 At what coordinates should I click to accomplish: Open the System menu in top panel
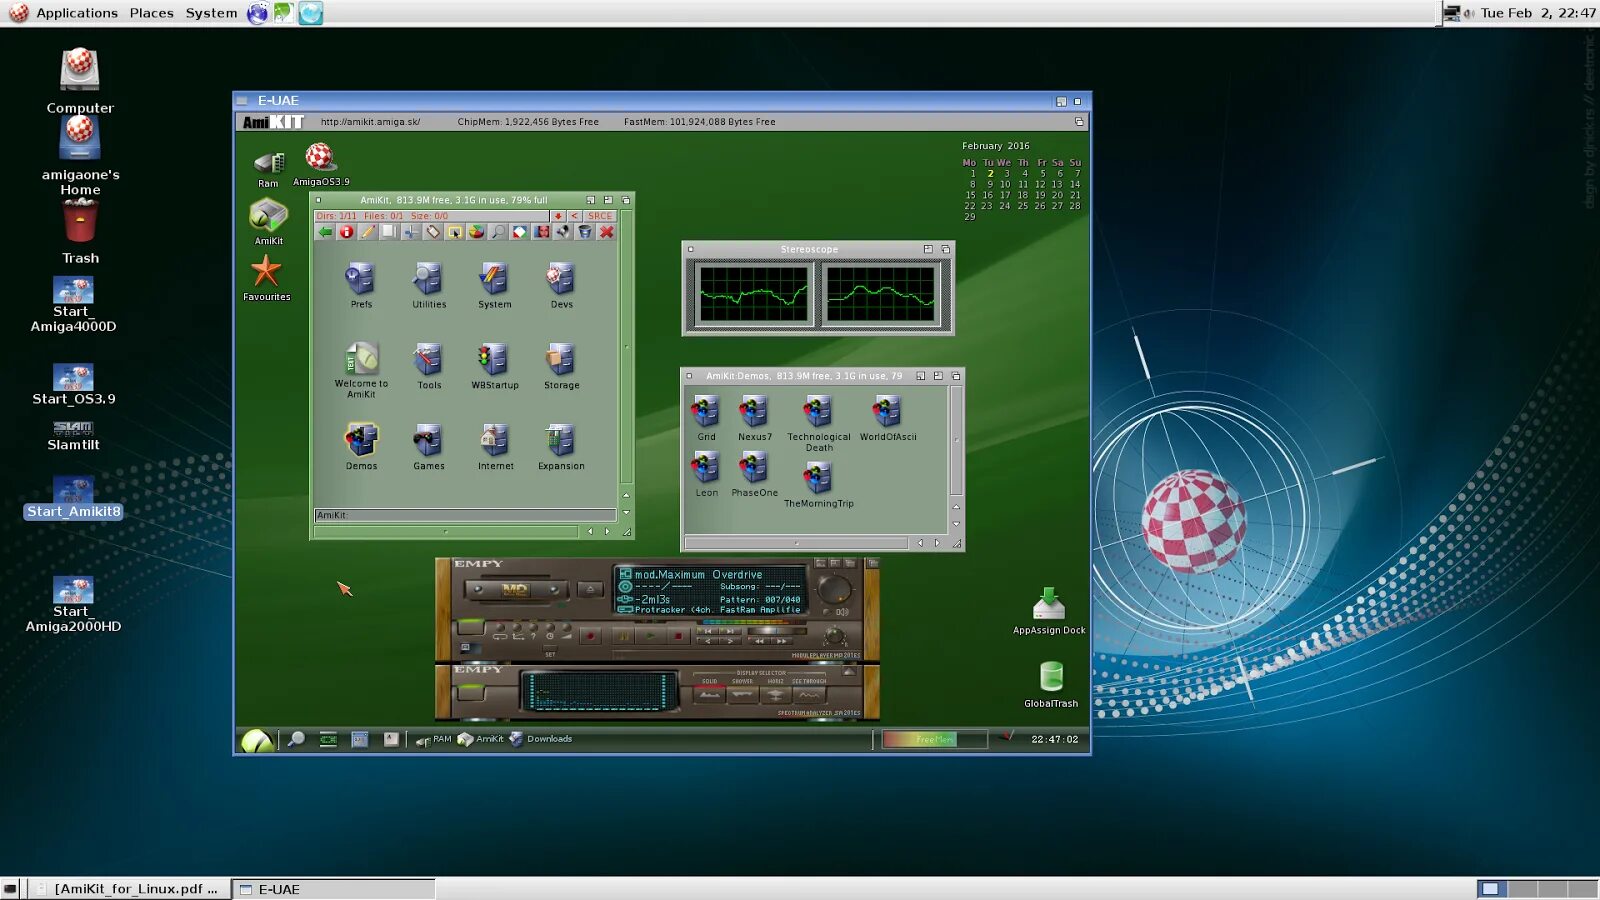(x=211, y=13)
